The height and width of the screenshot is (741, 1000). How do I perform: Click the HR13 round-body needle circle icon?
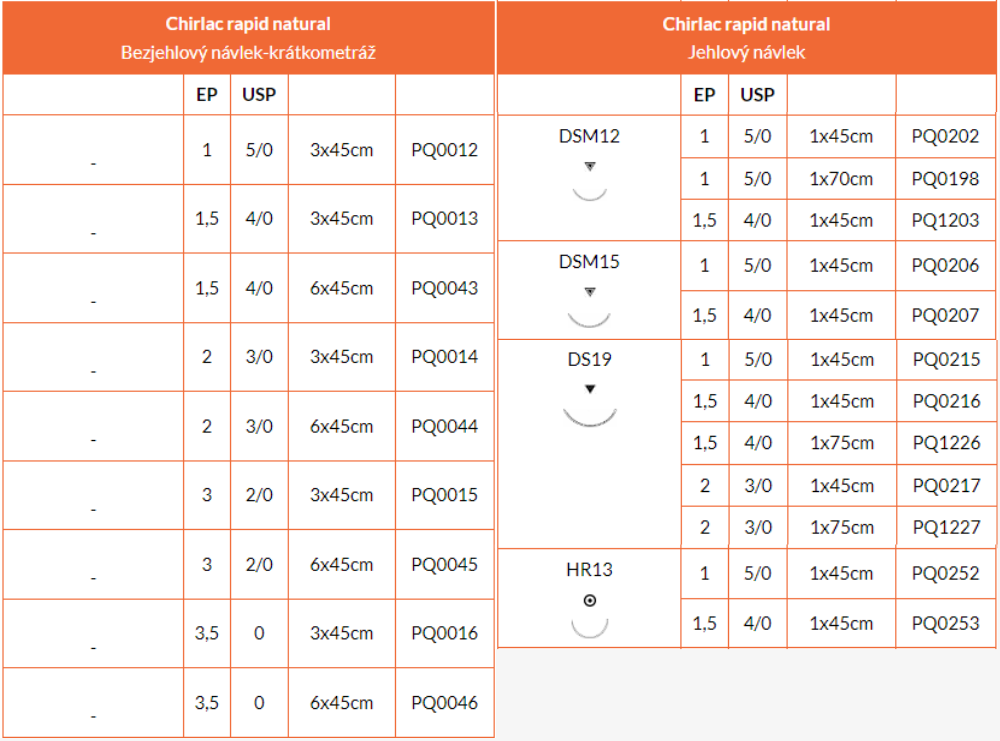pos(590,601)
